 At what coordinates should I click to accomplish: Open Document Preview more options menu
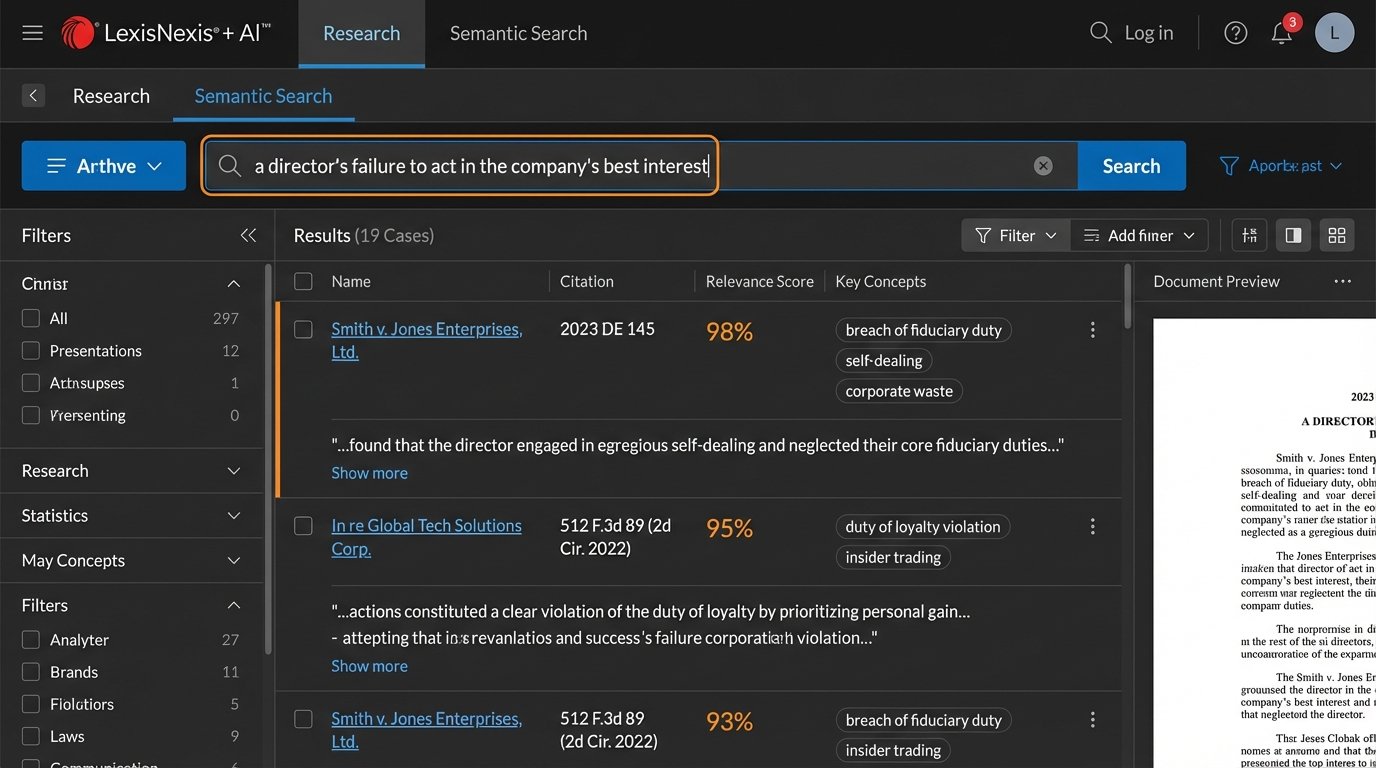[x=1342, y=282]
